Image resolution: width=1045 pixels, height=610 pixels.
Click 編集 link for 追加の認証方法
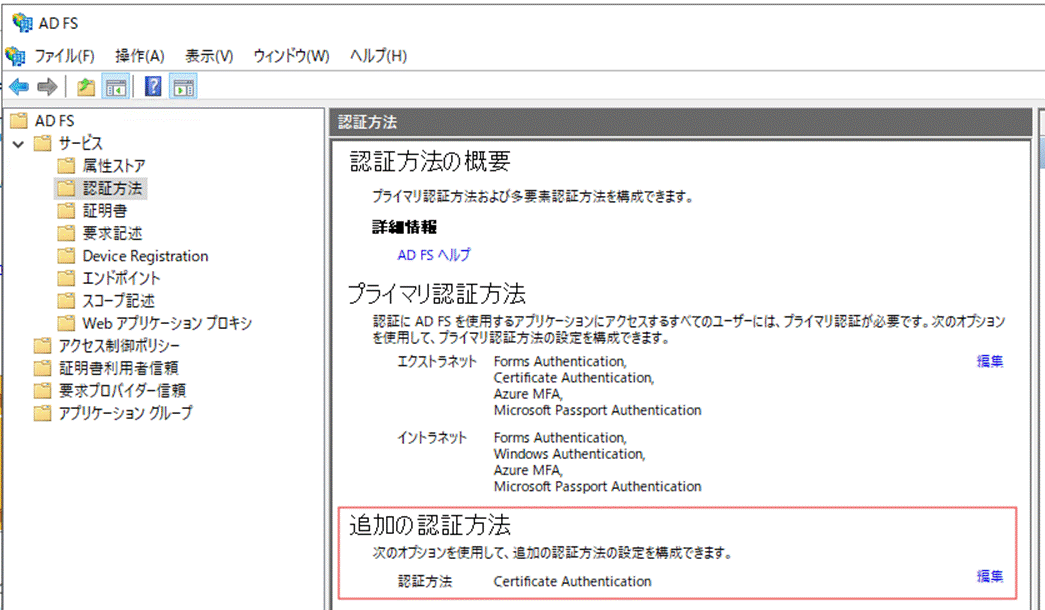pyautogui.click(x=990, y=576)
